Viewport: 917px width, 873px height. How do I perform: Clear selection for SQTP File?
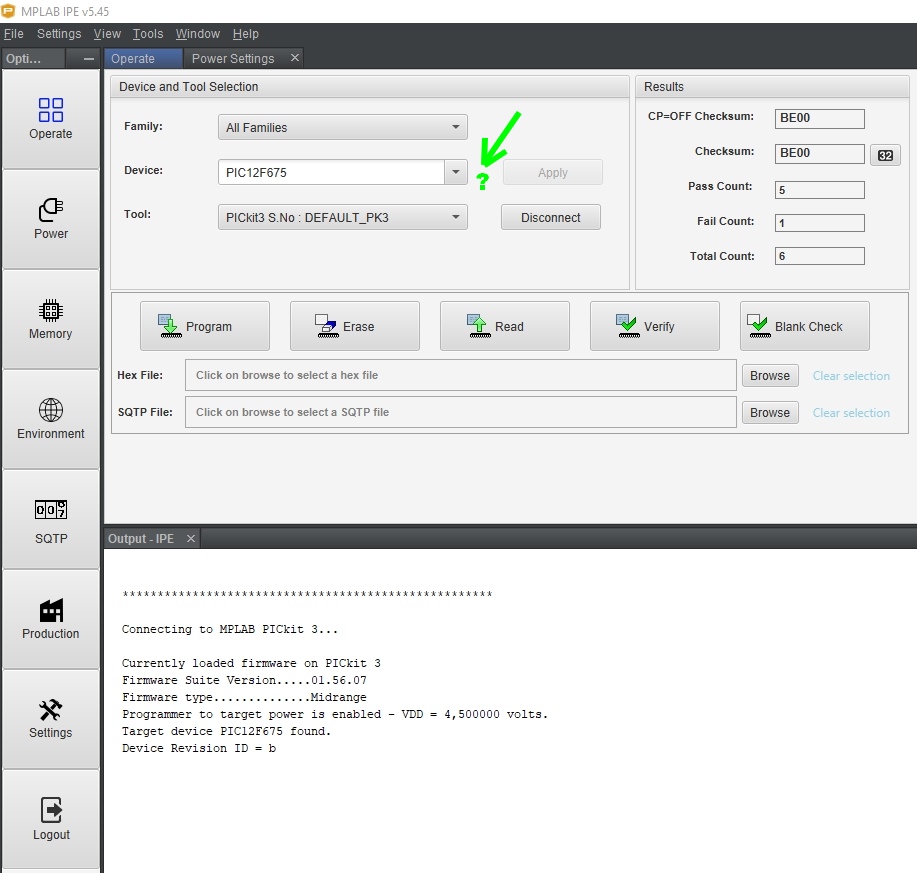click(851, 412)
